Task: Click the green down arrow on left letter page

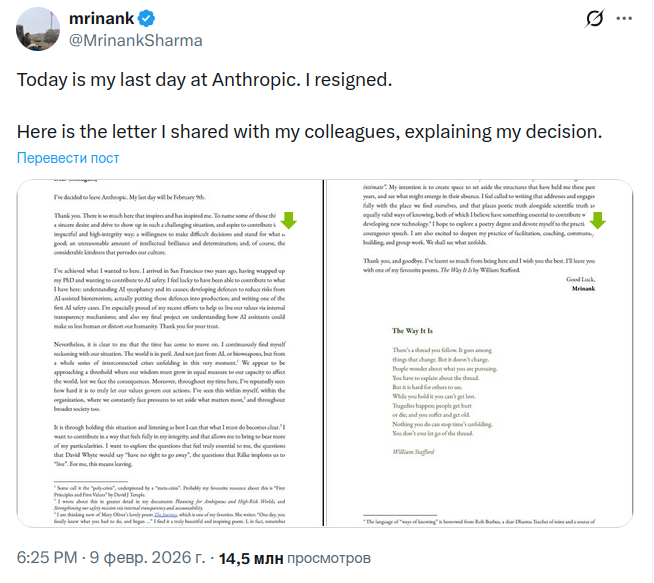Action: (288, 221)
